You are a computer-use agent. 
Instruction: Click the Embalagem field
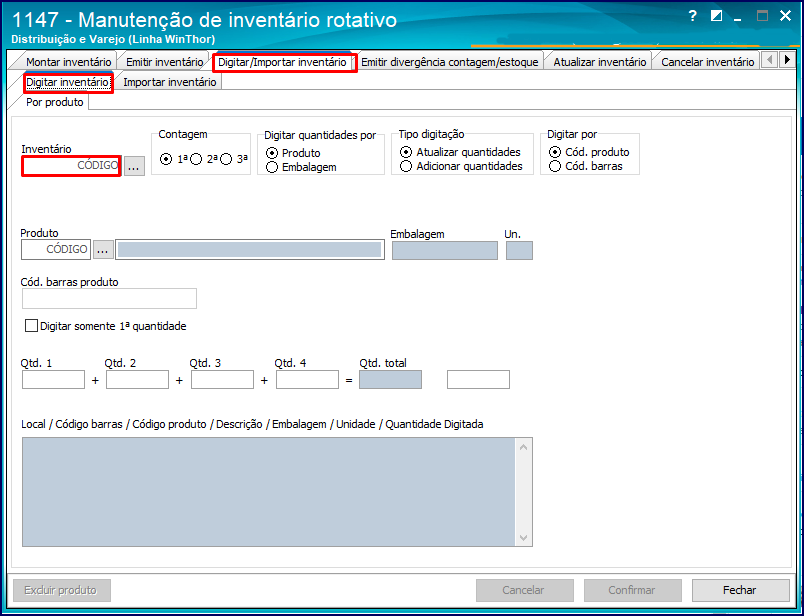pos(445,250)
